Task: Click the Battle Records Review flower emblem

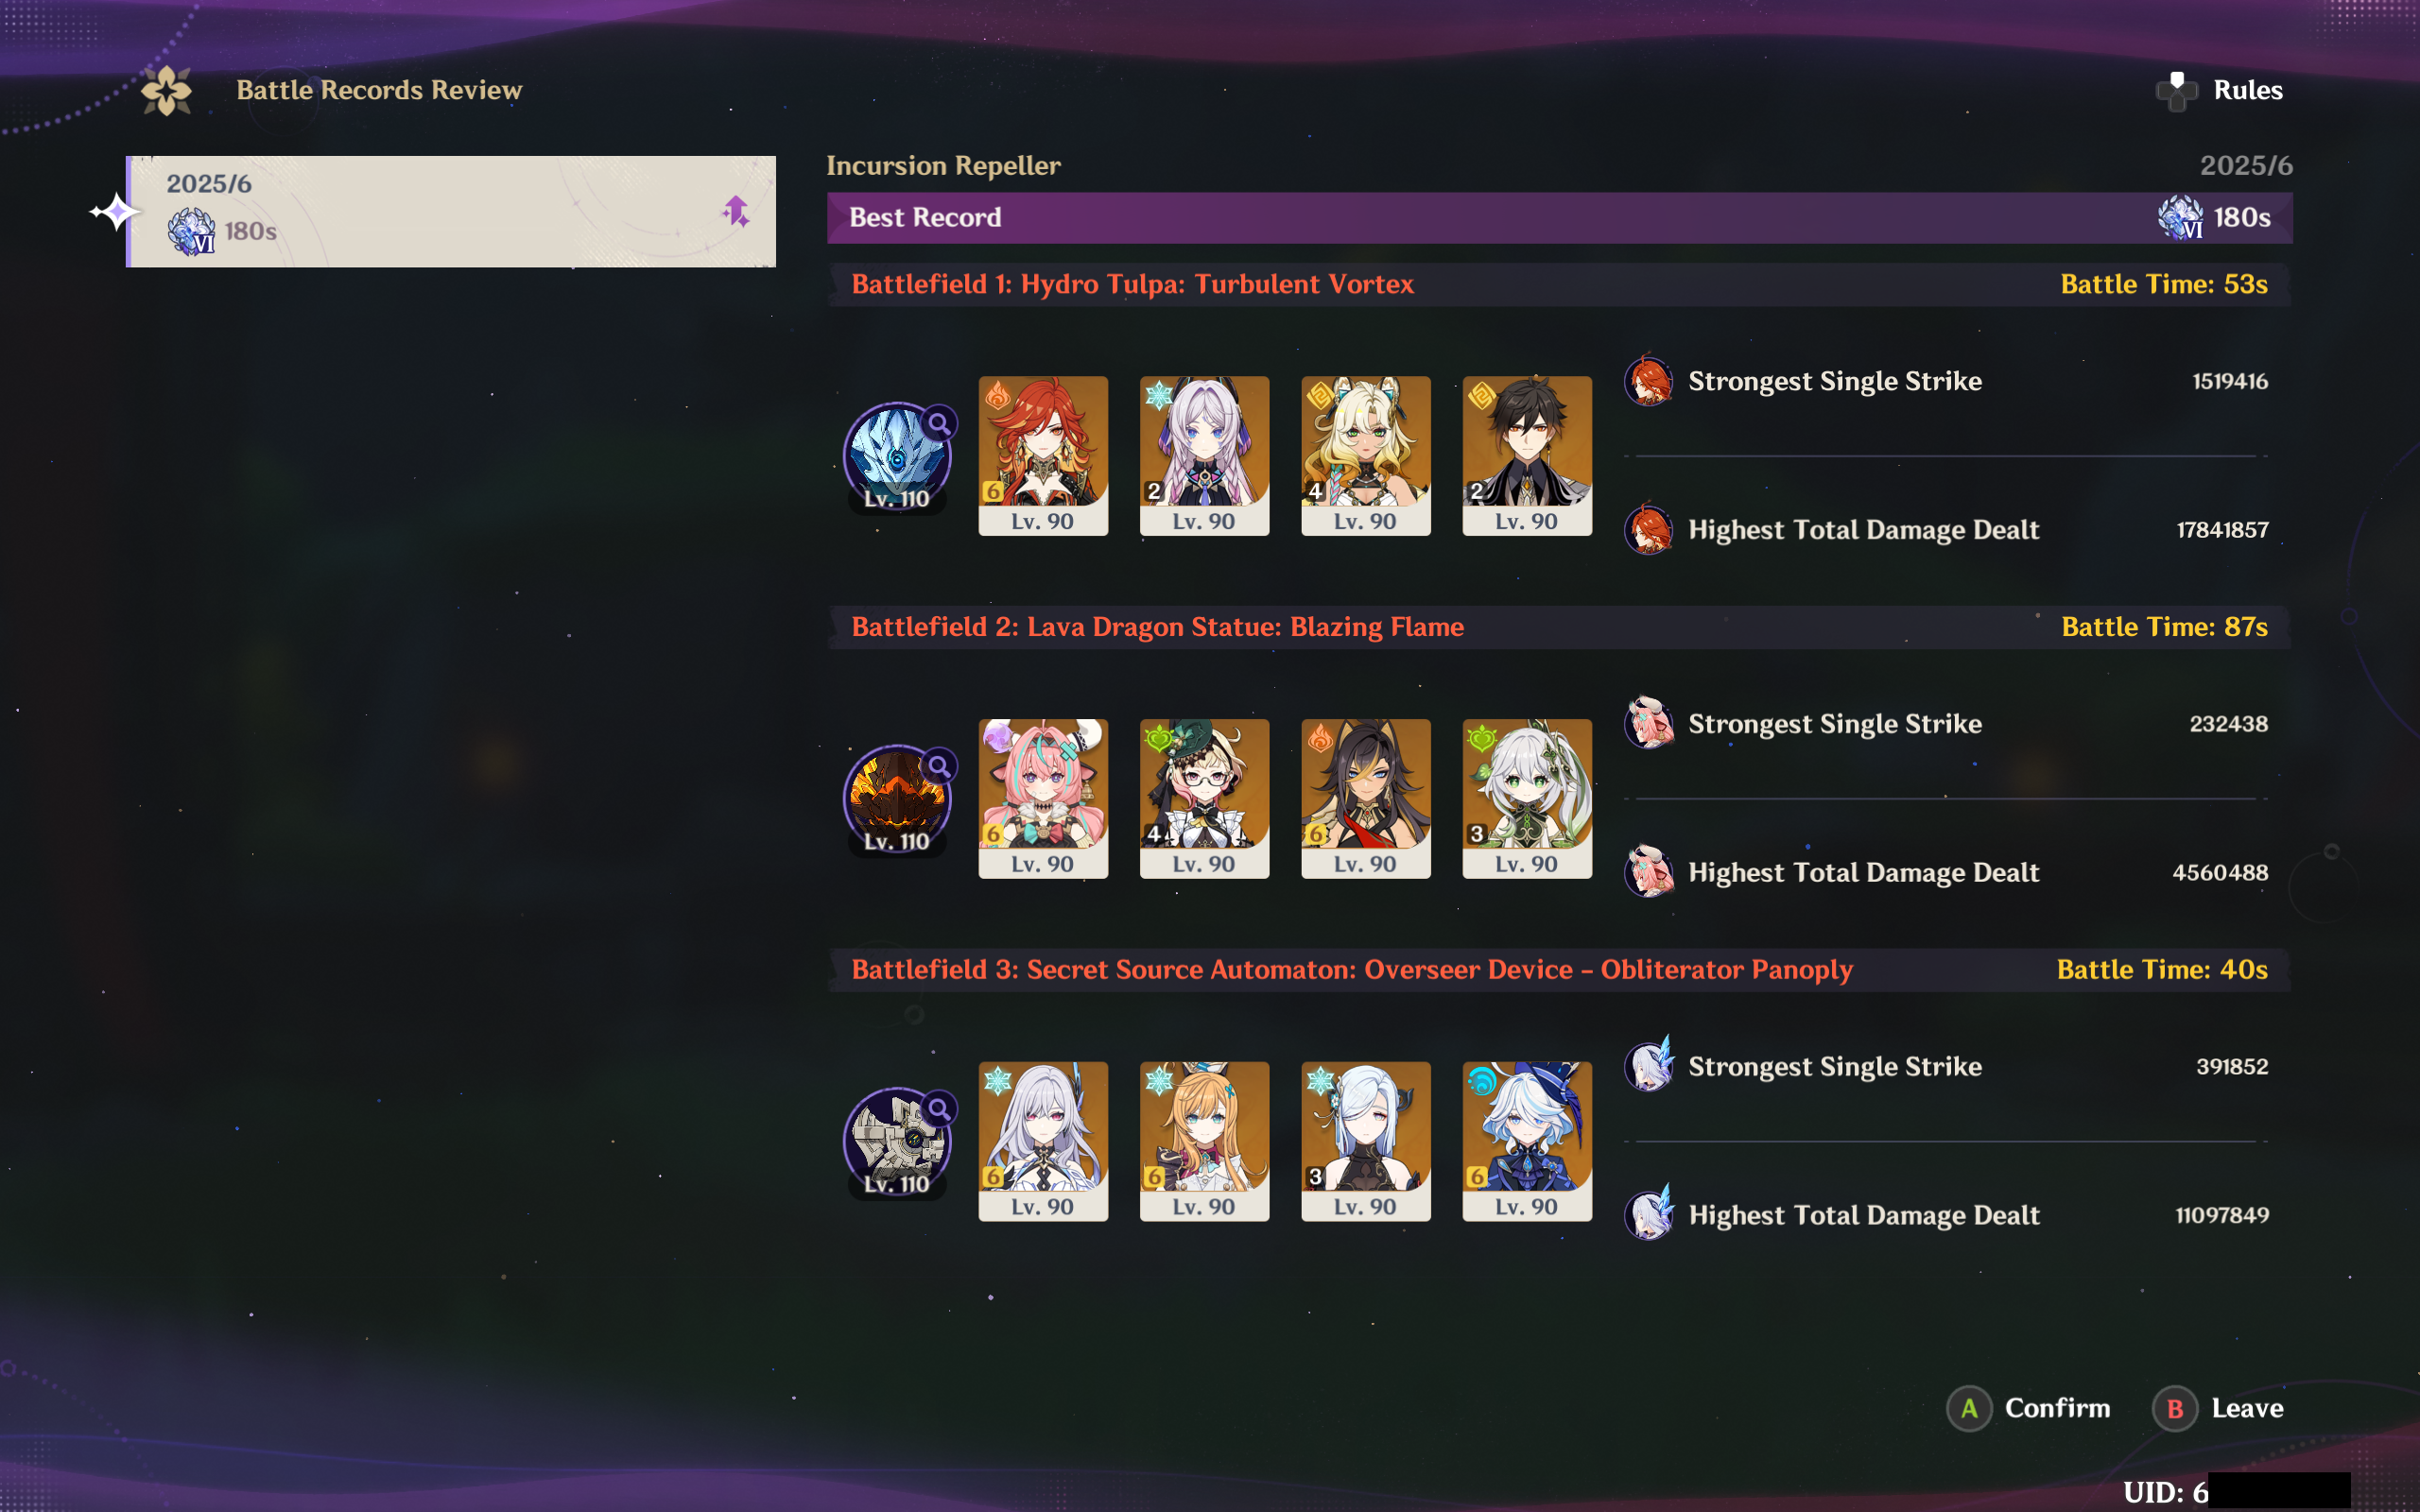Action: tap(166, 91)
